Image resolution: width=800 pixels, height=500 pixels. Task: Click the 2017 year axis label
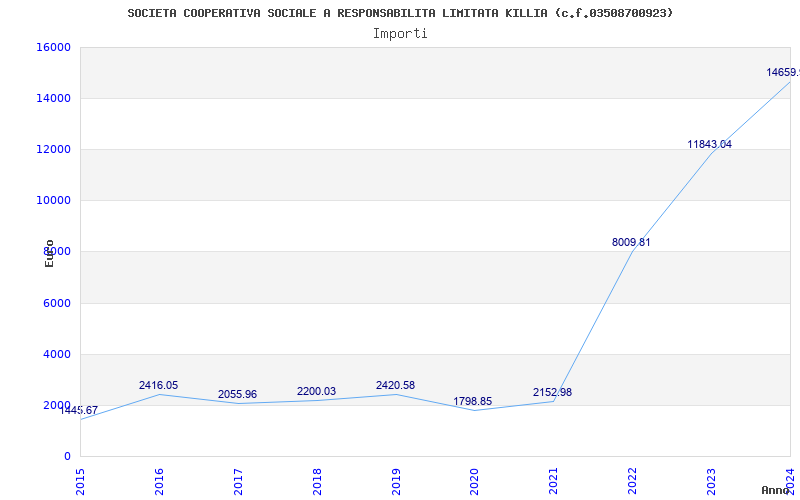[x=237, y=482]
